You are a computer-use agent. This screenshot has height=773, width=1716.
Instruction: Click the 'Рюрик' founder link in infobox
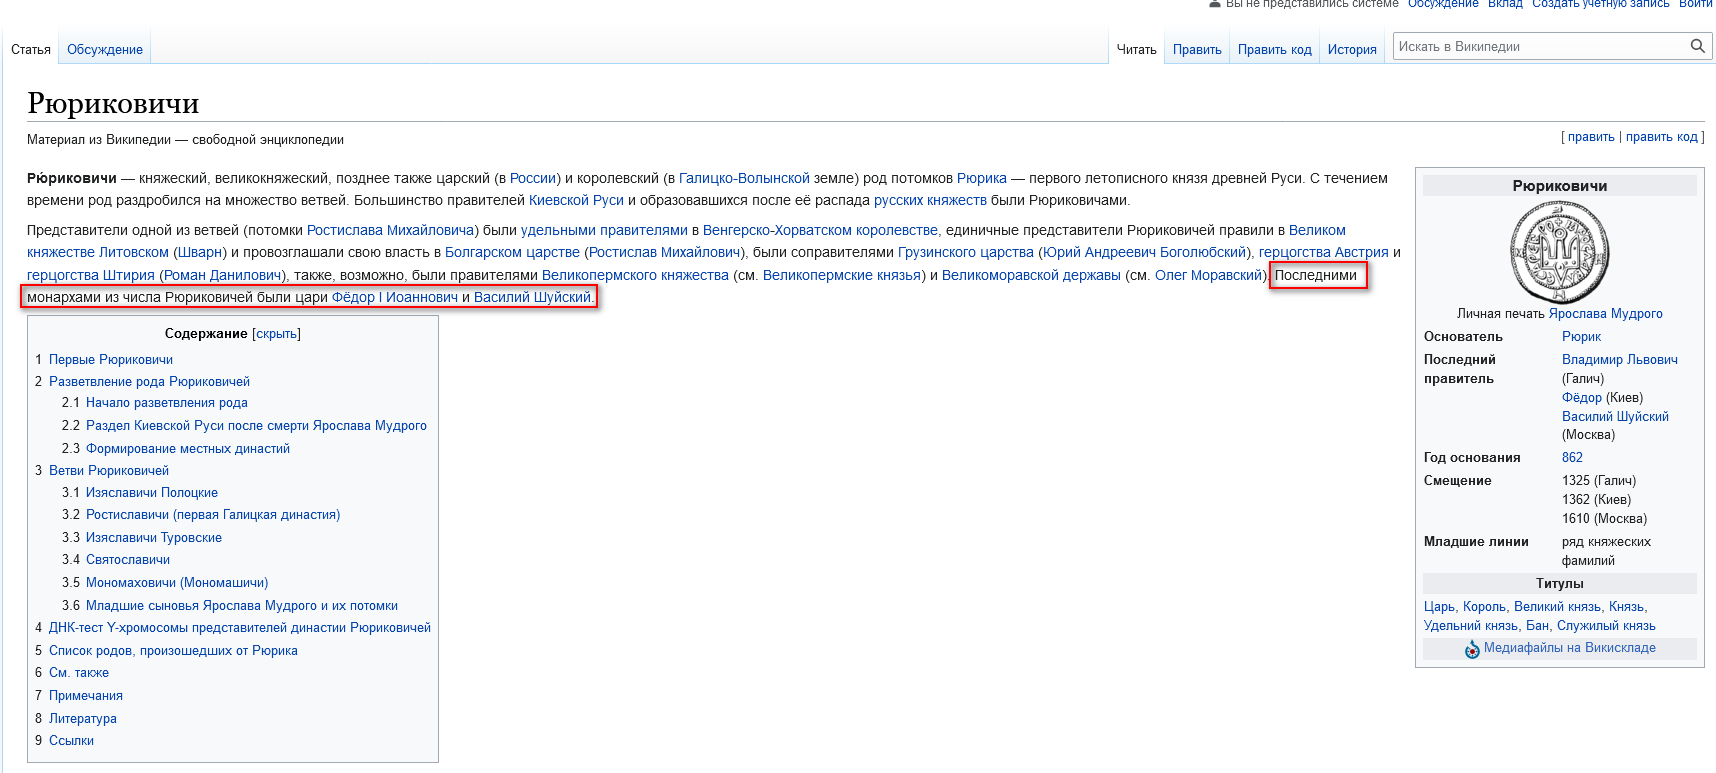click(x=1581, y=337)
